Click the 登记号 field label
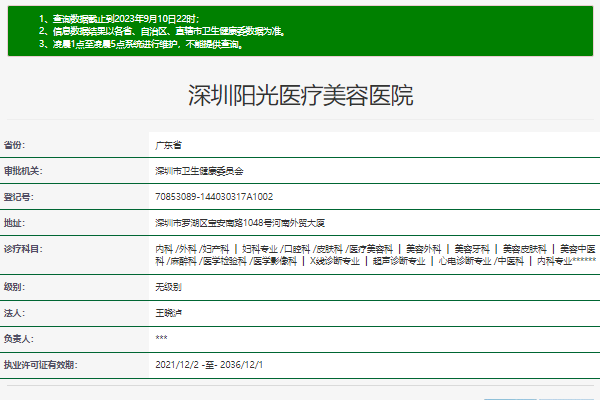Screen dimensions: 600x400 19,197
